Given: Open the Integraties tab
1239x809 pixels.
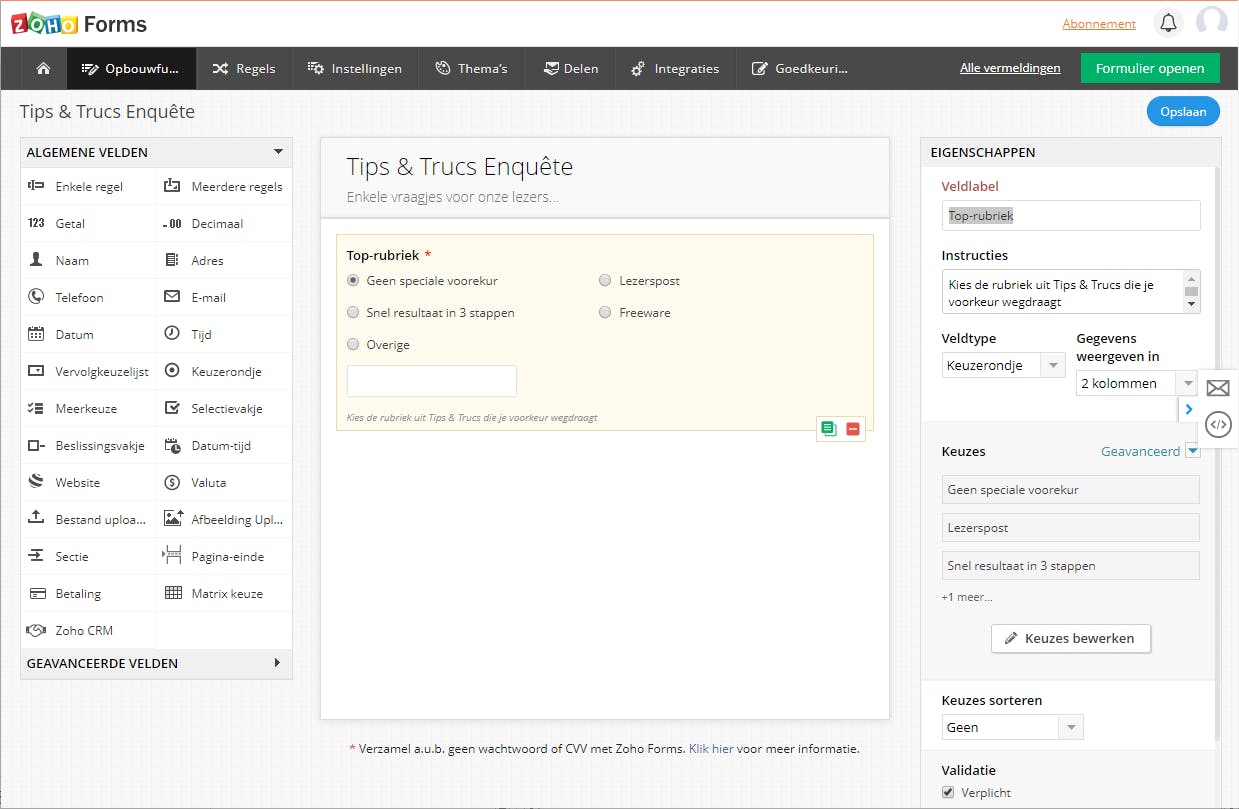Looking at the screenshot, I should [675, 68].
